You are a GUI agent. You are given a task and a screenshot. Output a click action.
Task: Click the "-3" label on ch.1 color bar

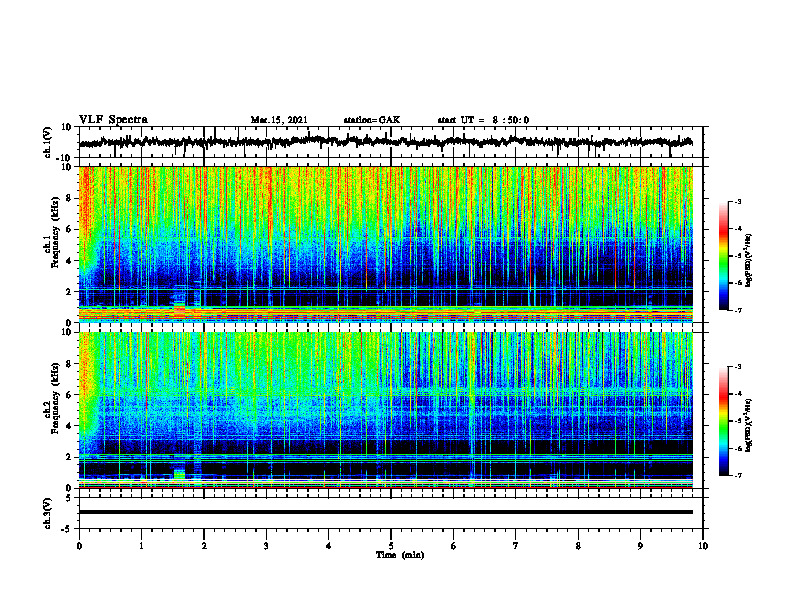click(737, 201)
